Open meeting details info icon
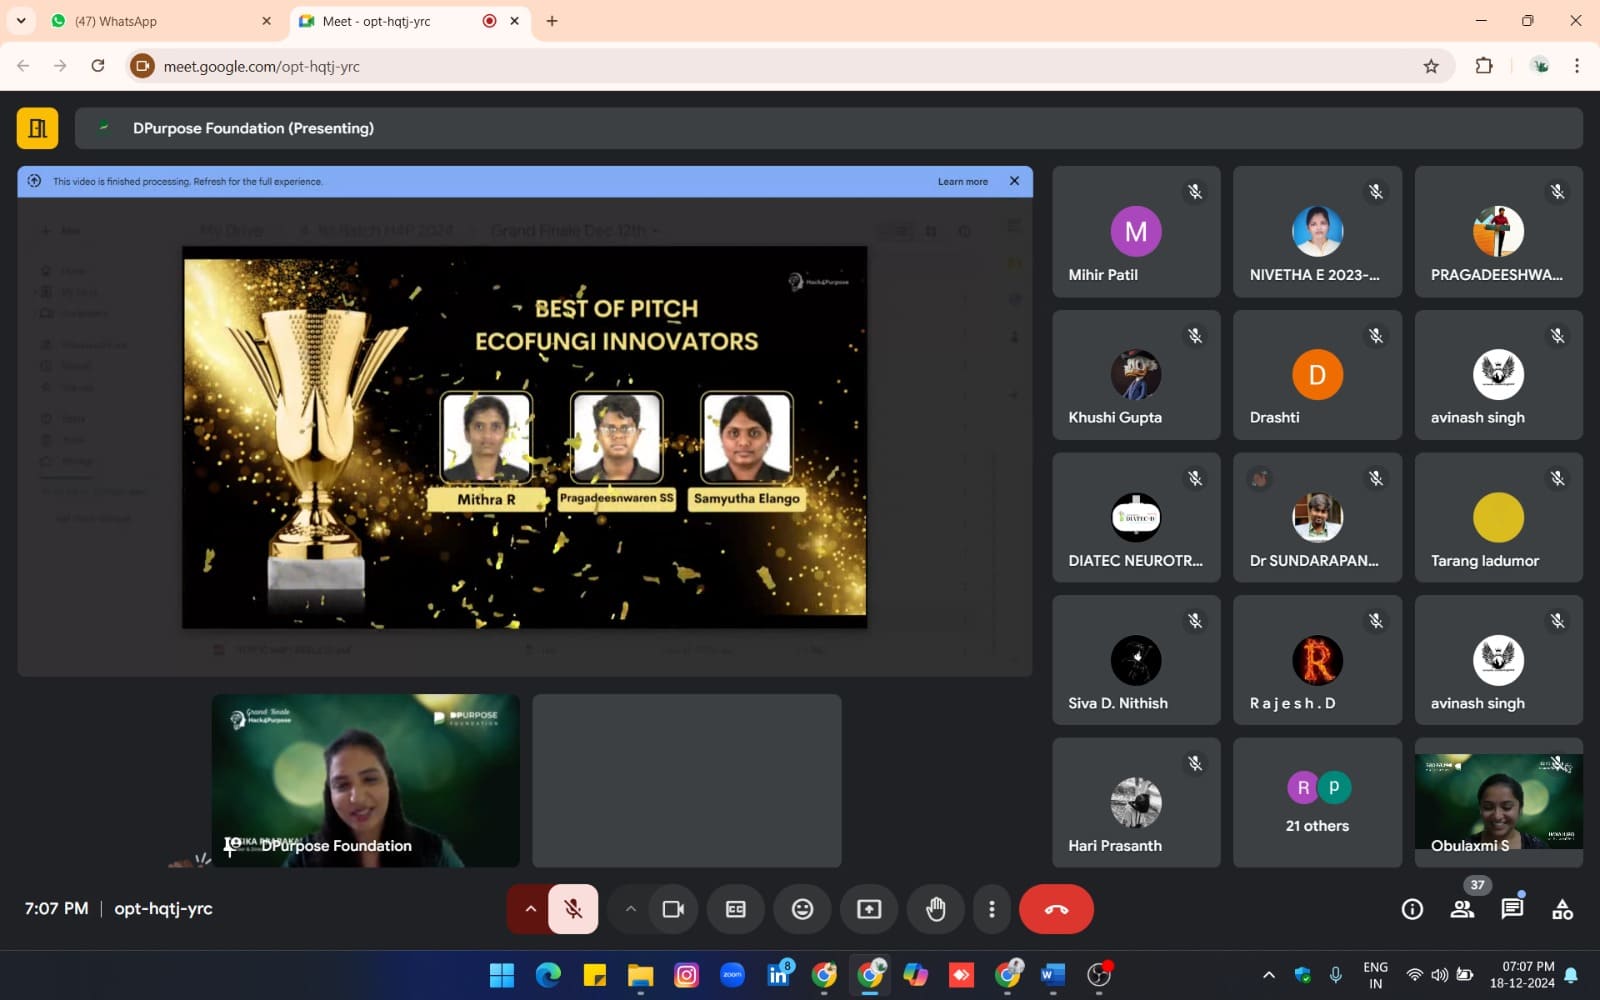1600x1000 pixels. point(1412,909)
